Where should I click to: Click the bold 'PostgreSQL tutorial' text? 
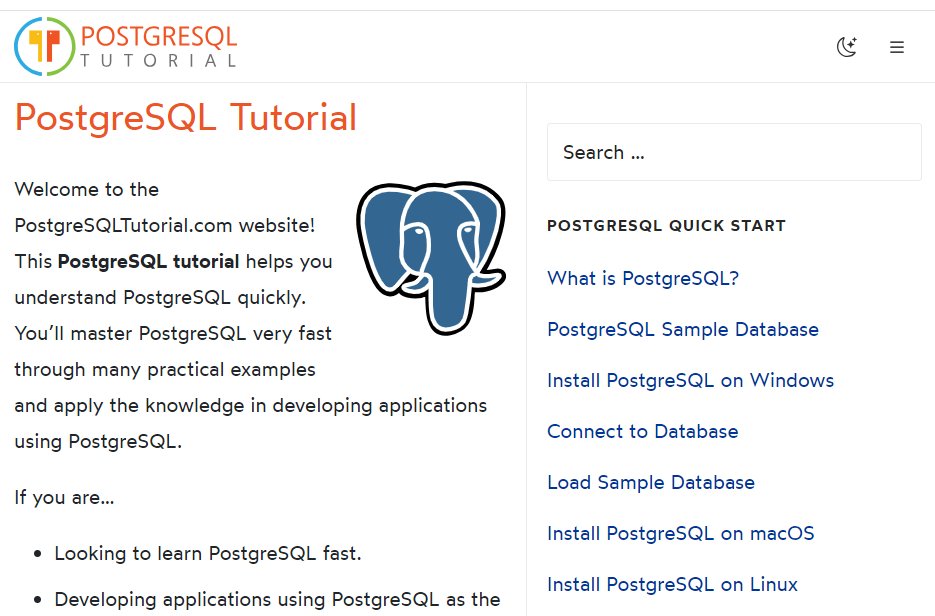[x=148, y=261]
